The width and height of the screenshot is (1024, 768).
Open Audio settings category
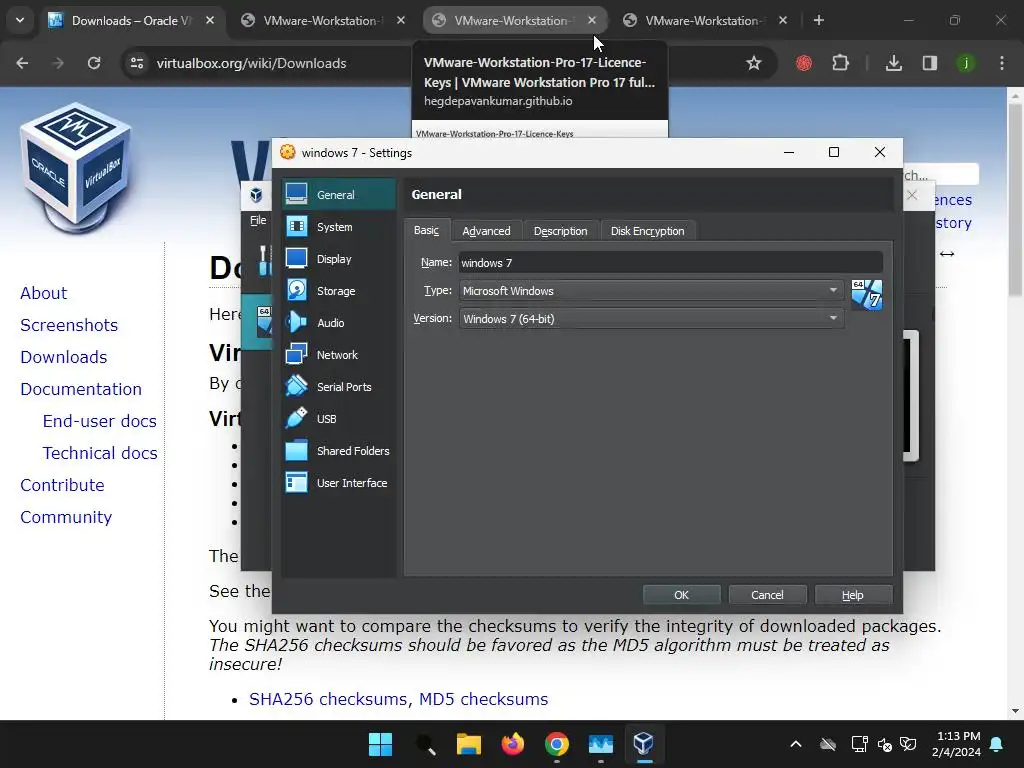click(x=339, y=323)
